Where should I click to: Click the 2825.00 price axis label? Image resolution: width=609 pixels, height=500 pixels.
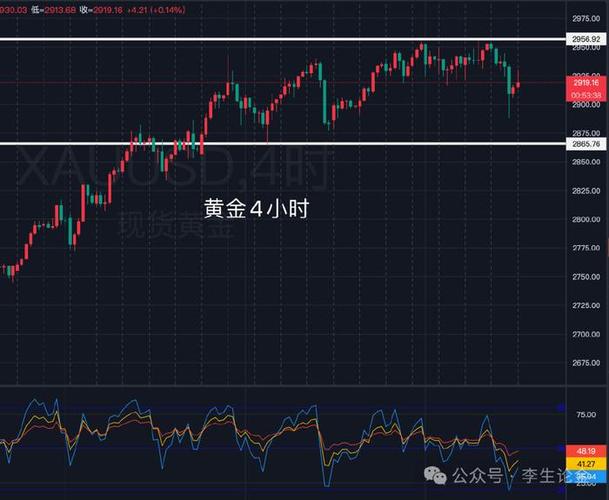point(586,191)
